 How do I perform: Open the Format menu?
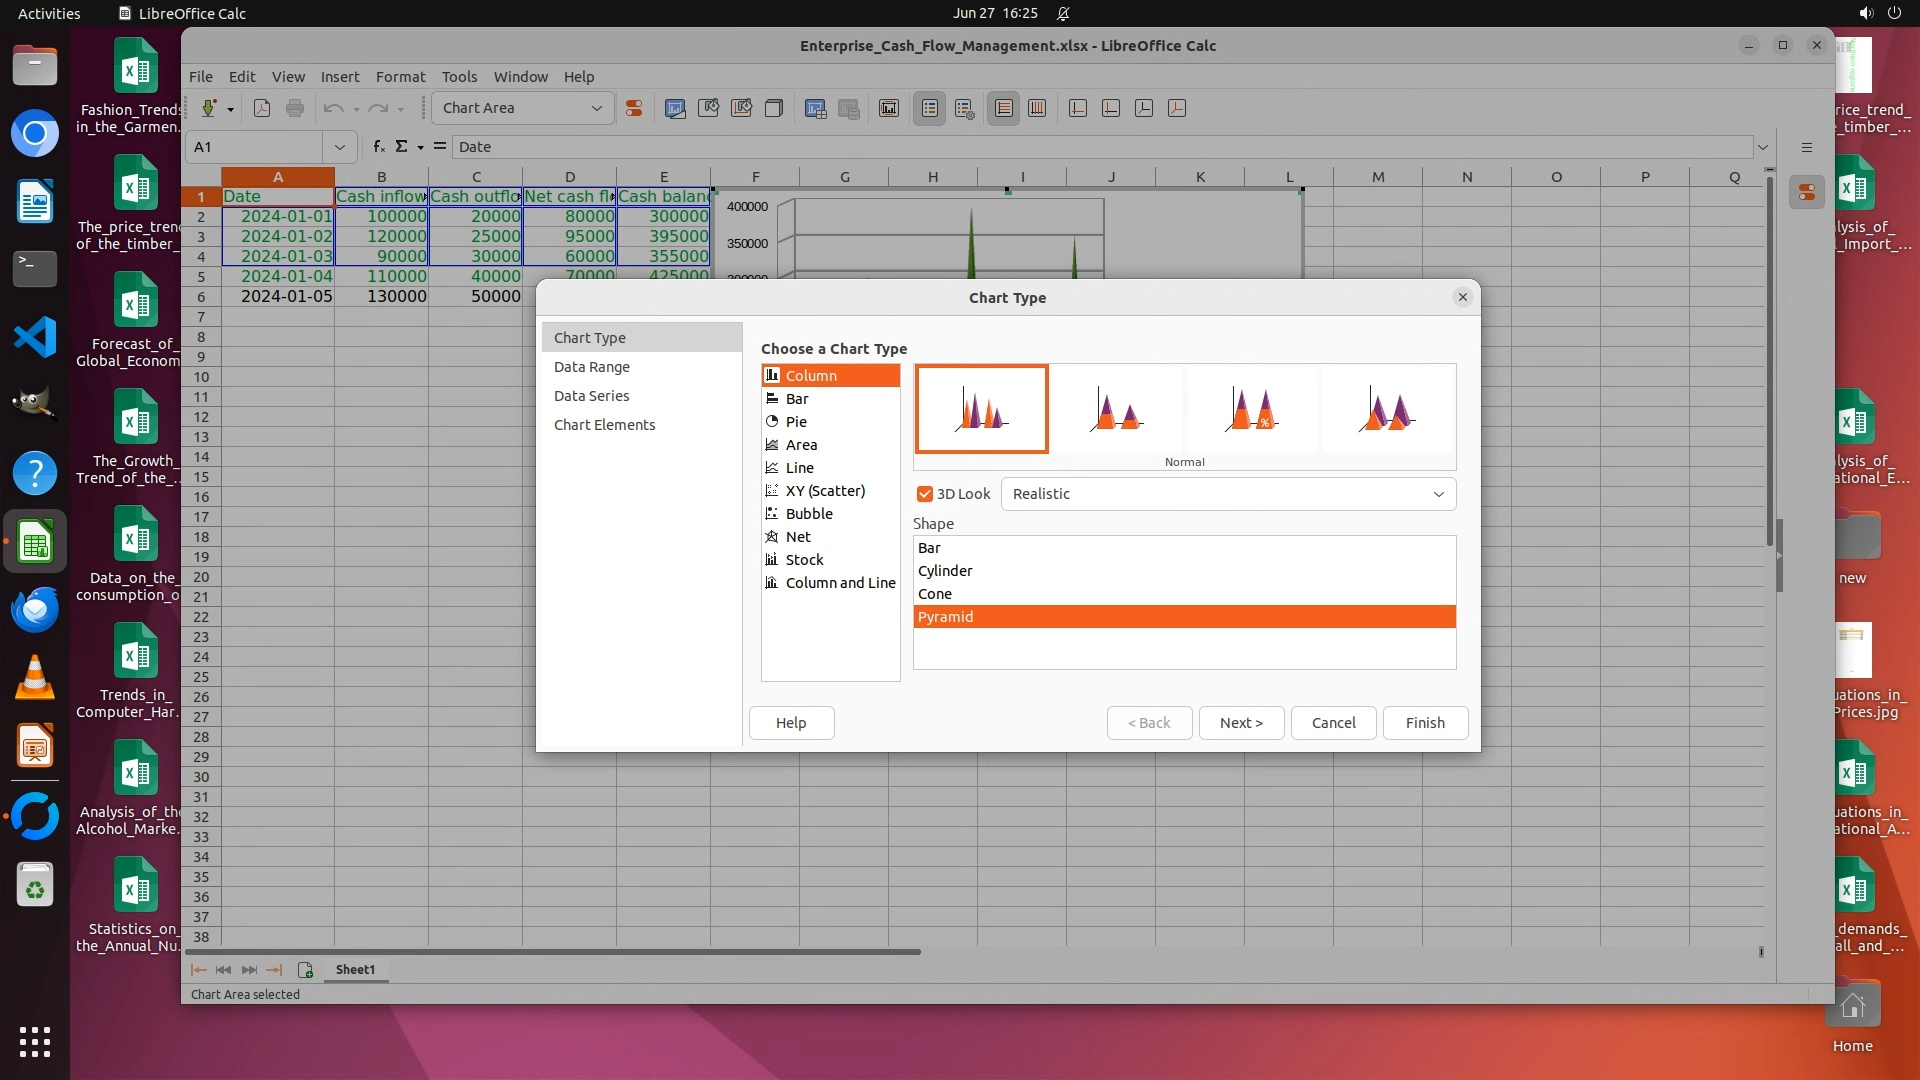(x=400, y=77)
